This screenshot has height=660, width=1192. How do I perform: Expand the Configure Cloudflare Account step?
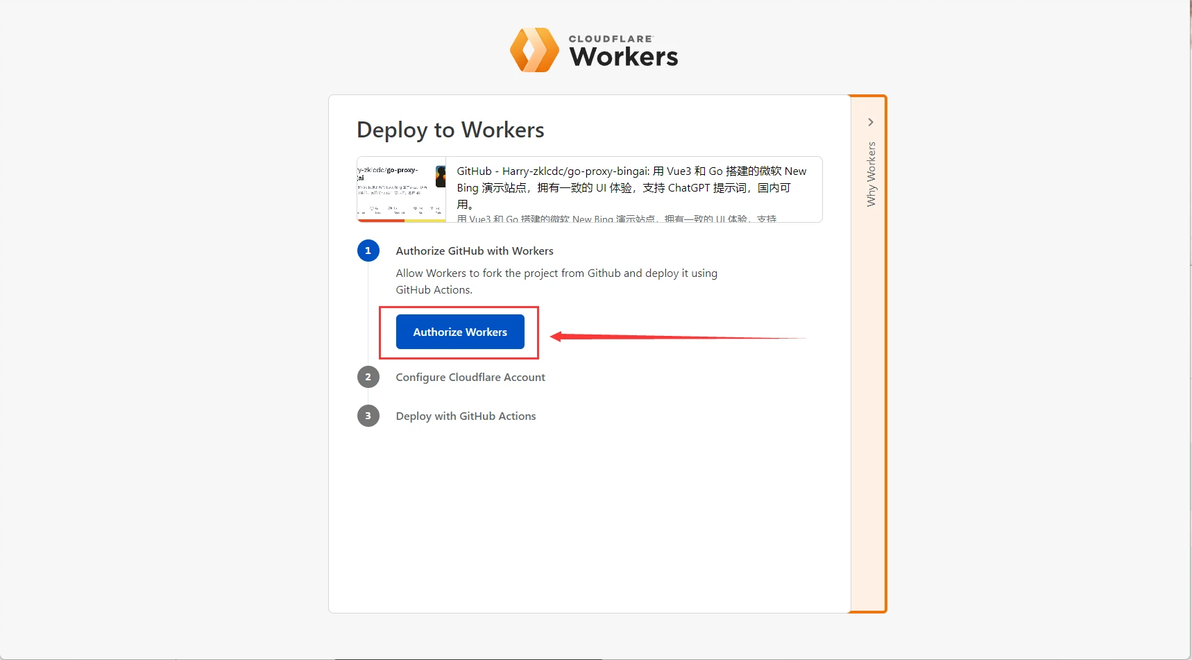471,377
